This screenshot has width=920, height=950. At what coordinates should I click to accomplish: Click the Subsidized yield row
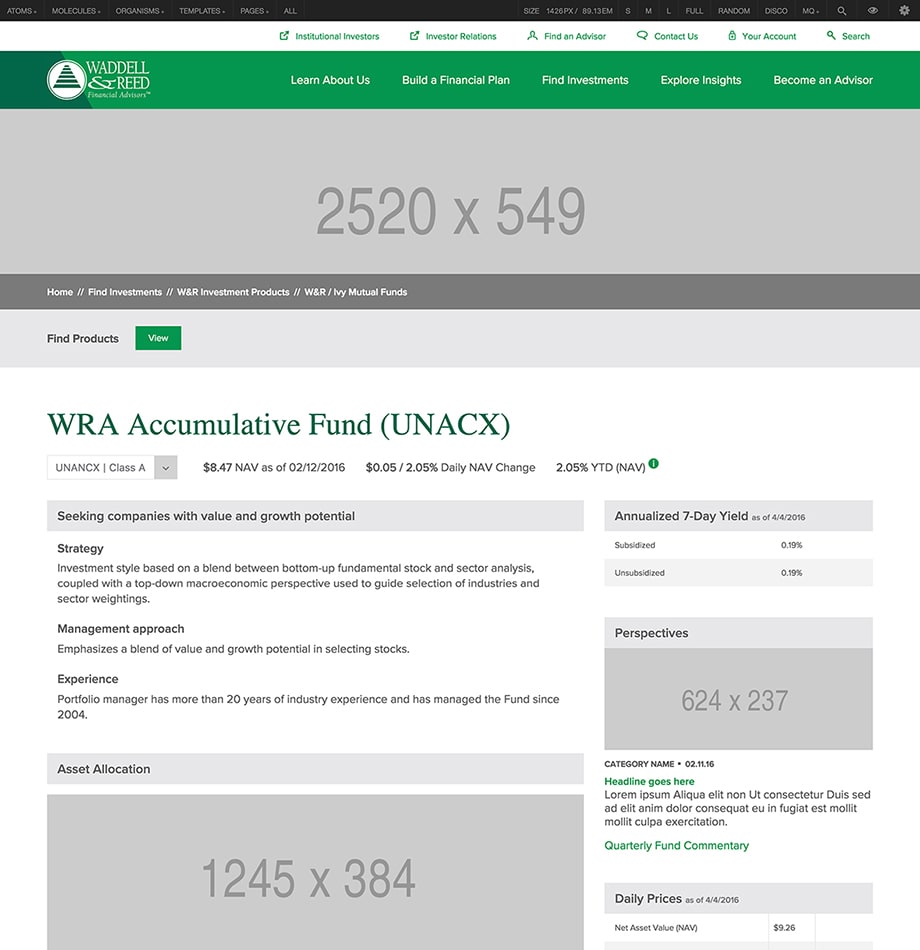[738, 545]
